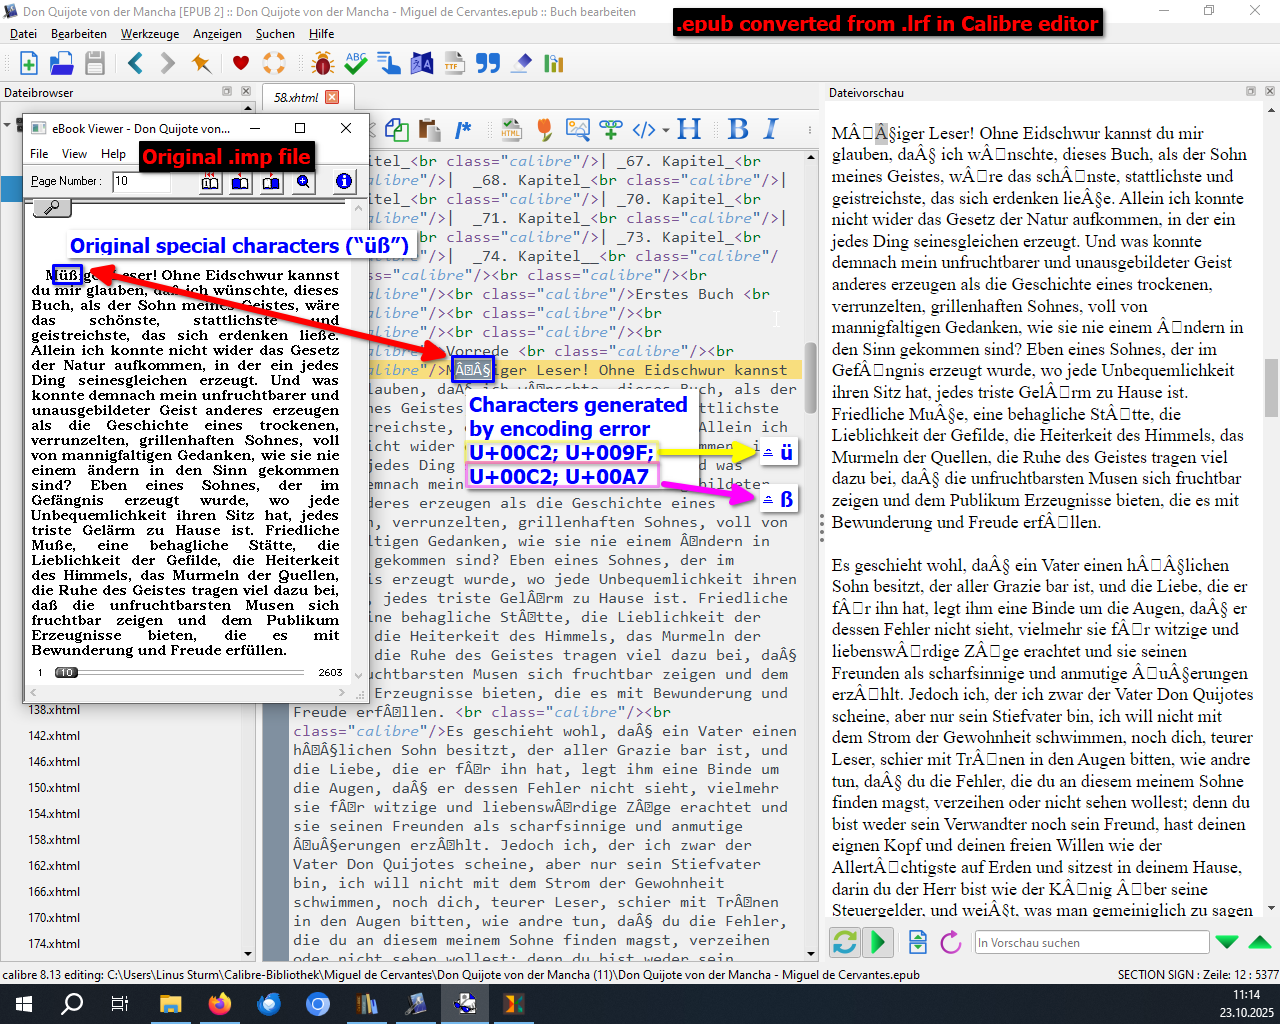Click the paste clipboard icon in editor

430,129
